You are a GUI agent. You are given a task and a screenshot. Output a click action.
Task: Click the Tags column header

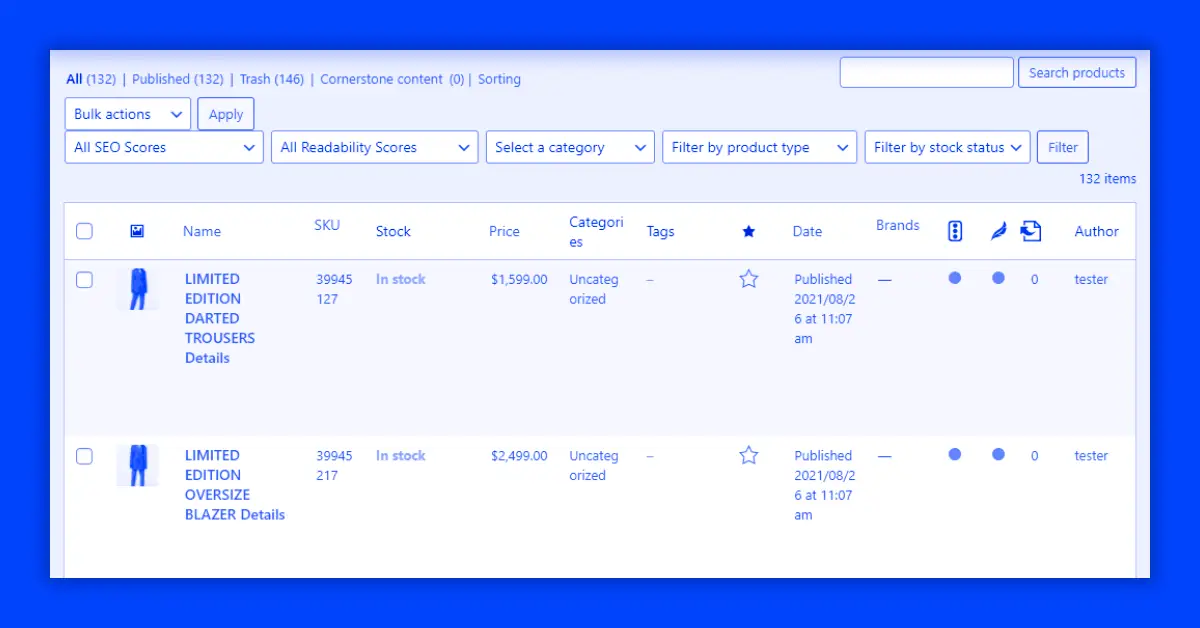[x=660, y=231]
